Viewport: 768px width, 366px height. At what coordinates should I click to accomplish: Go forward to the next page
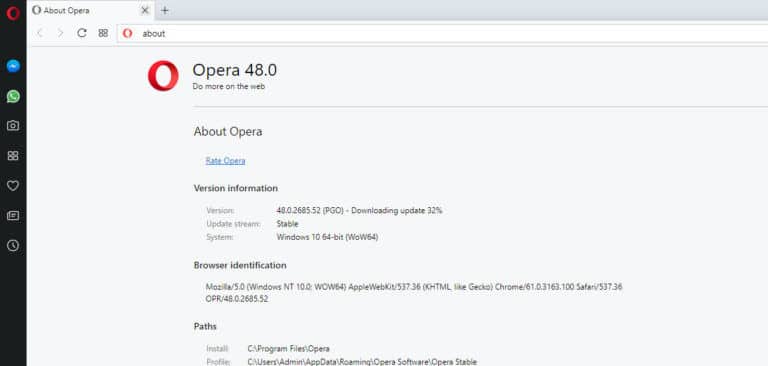pyautogui.click(x=61, y=33)
